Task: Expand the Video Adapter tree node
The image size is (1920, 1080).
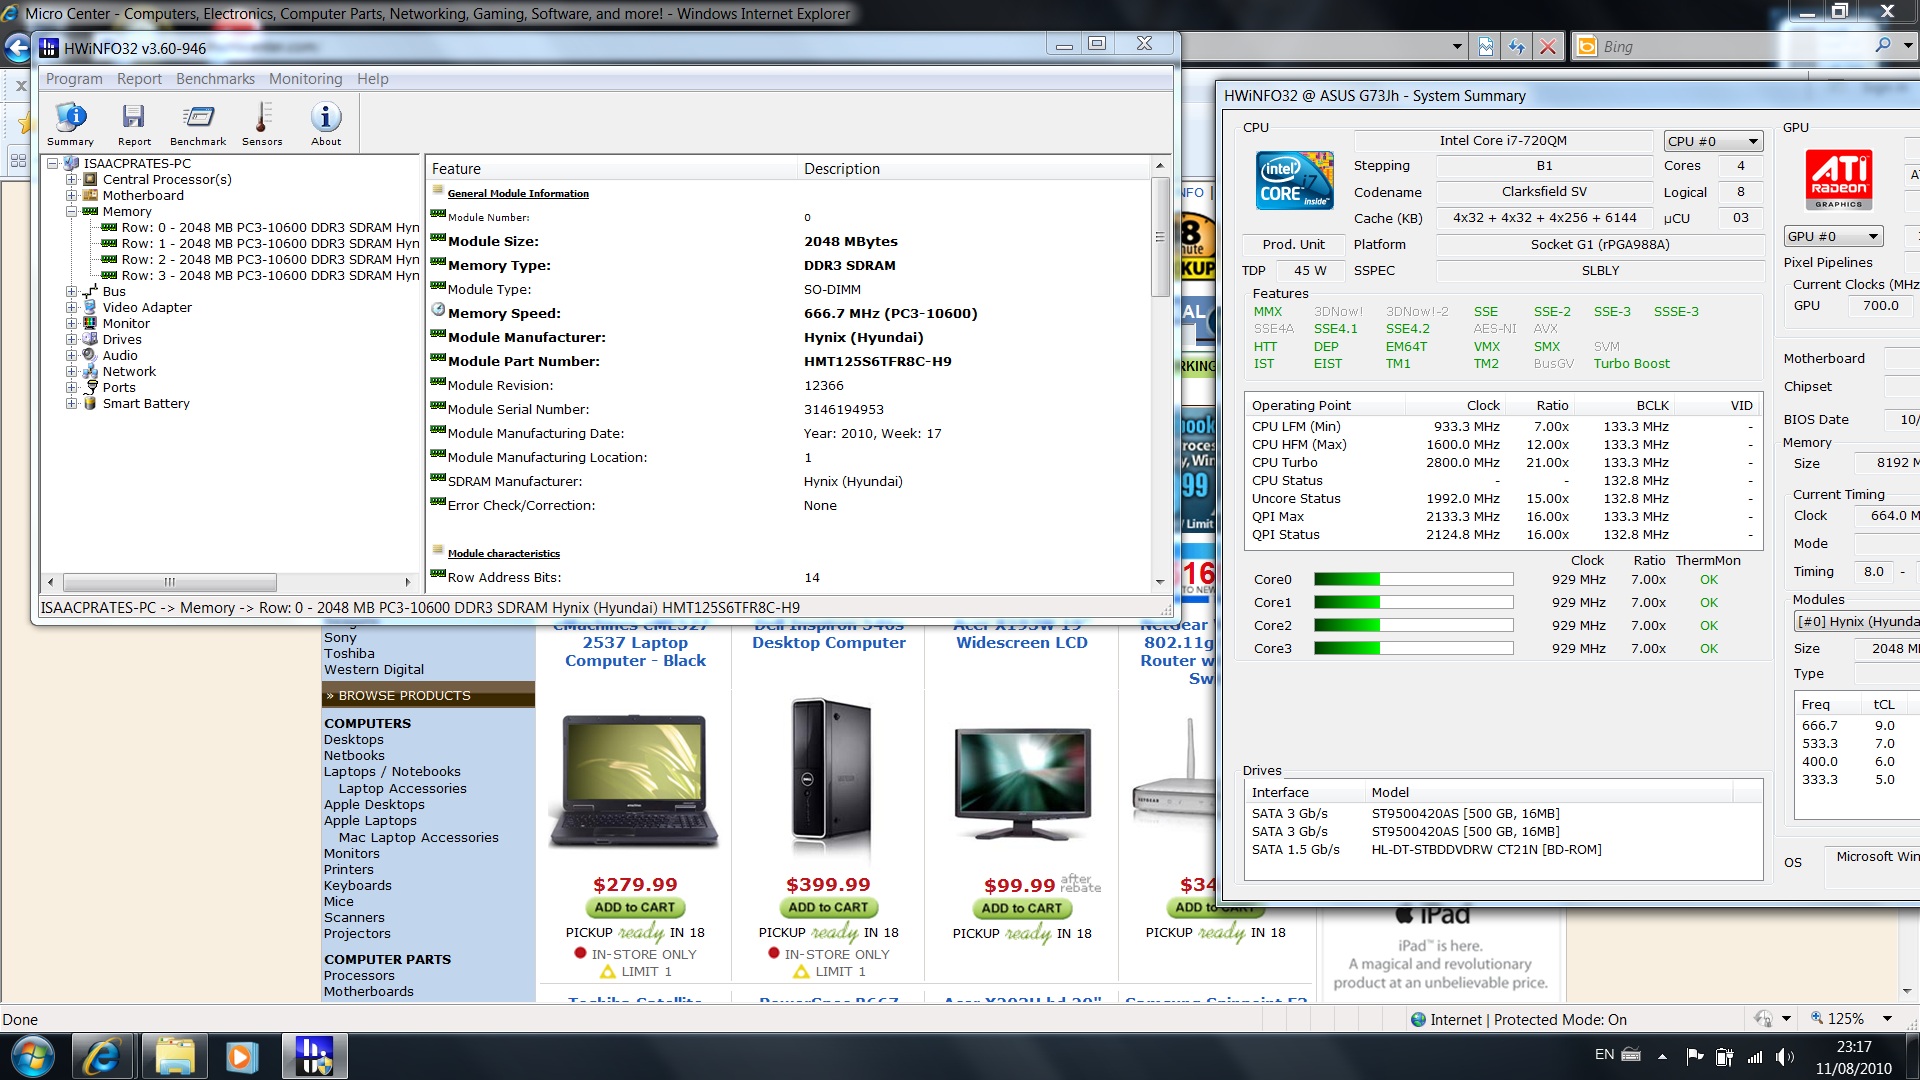Action: (71, 308)
